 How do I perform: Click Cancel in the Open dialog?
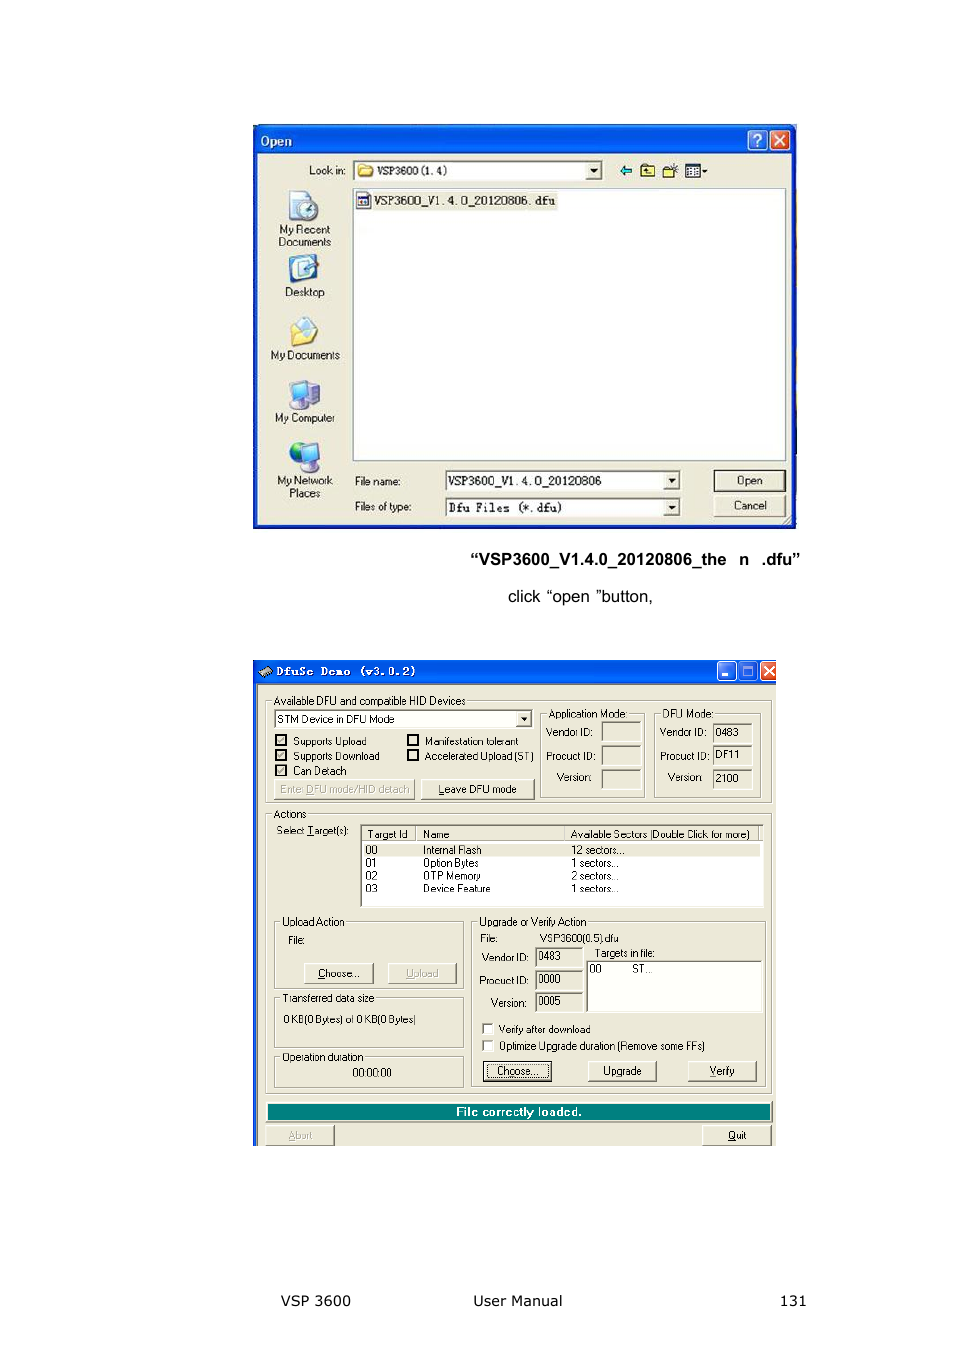749,506
